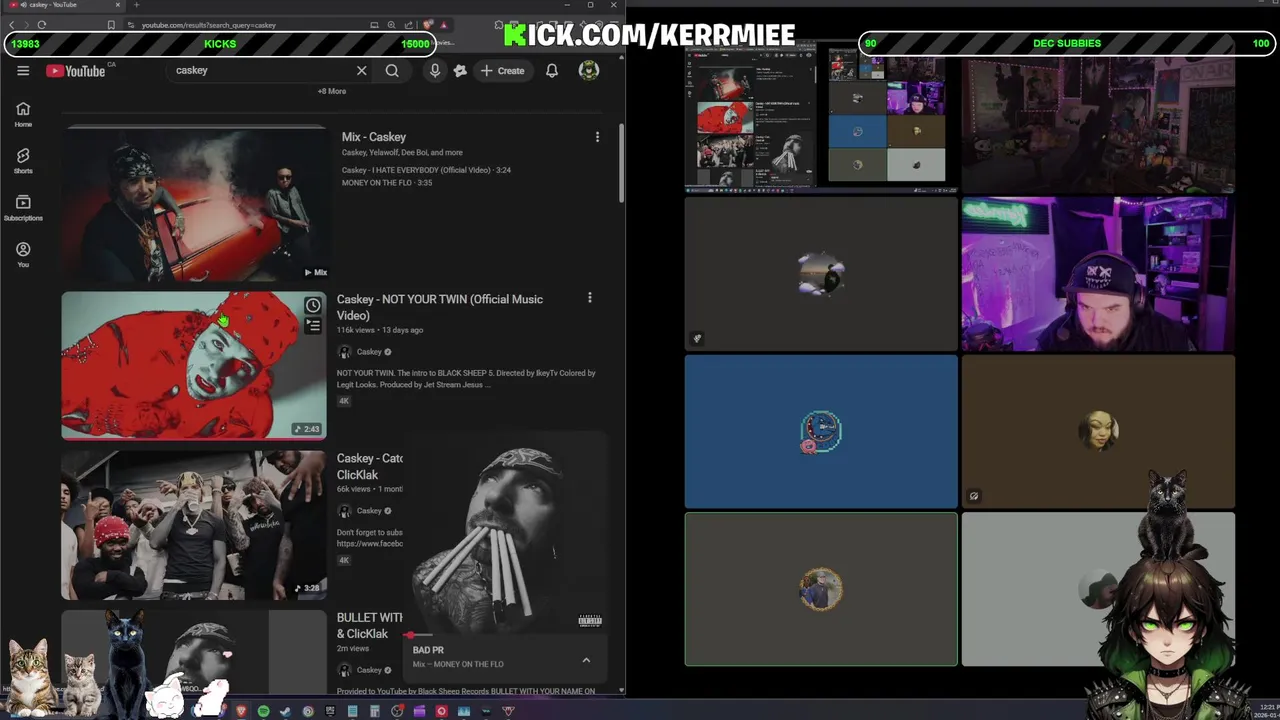Image resolution: width=1280 pixels, height=720 pixels.
Task: Open the YouTube hamburger guide menu
Action: [23, 71]
